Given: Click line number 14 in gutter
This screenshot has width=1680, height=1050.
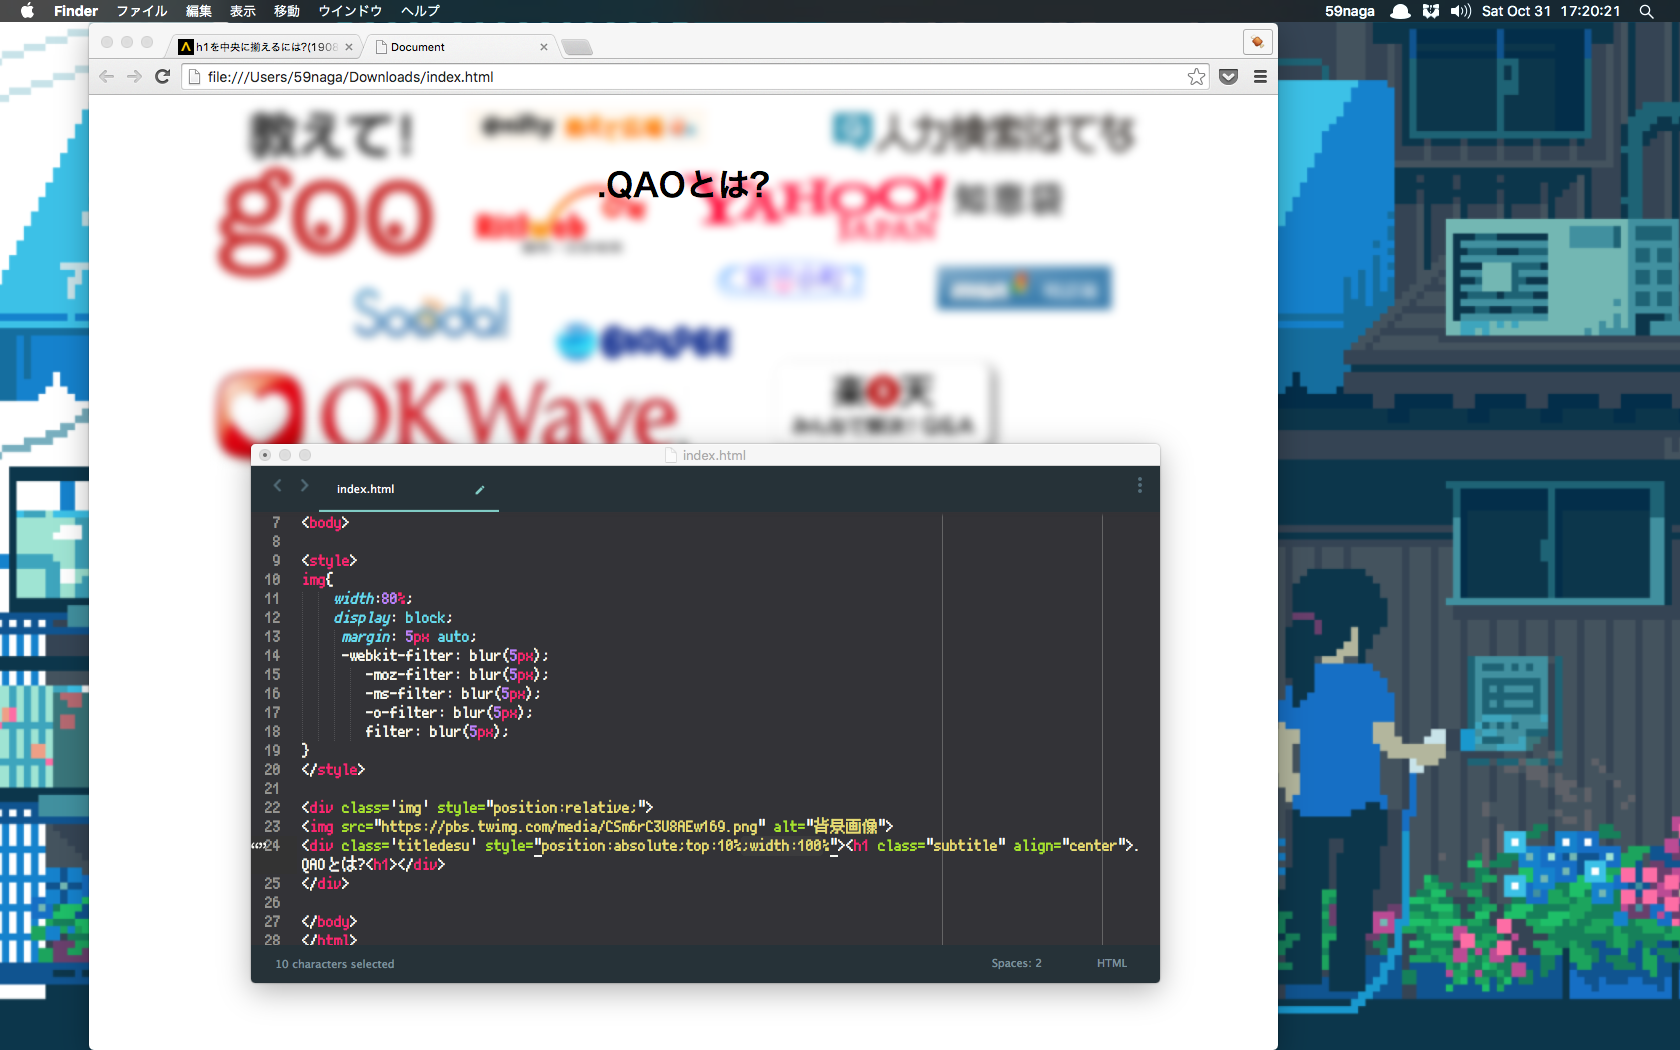Looking at the screenshot, I should [272, 656].
